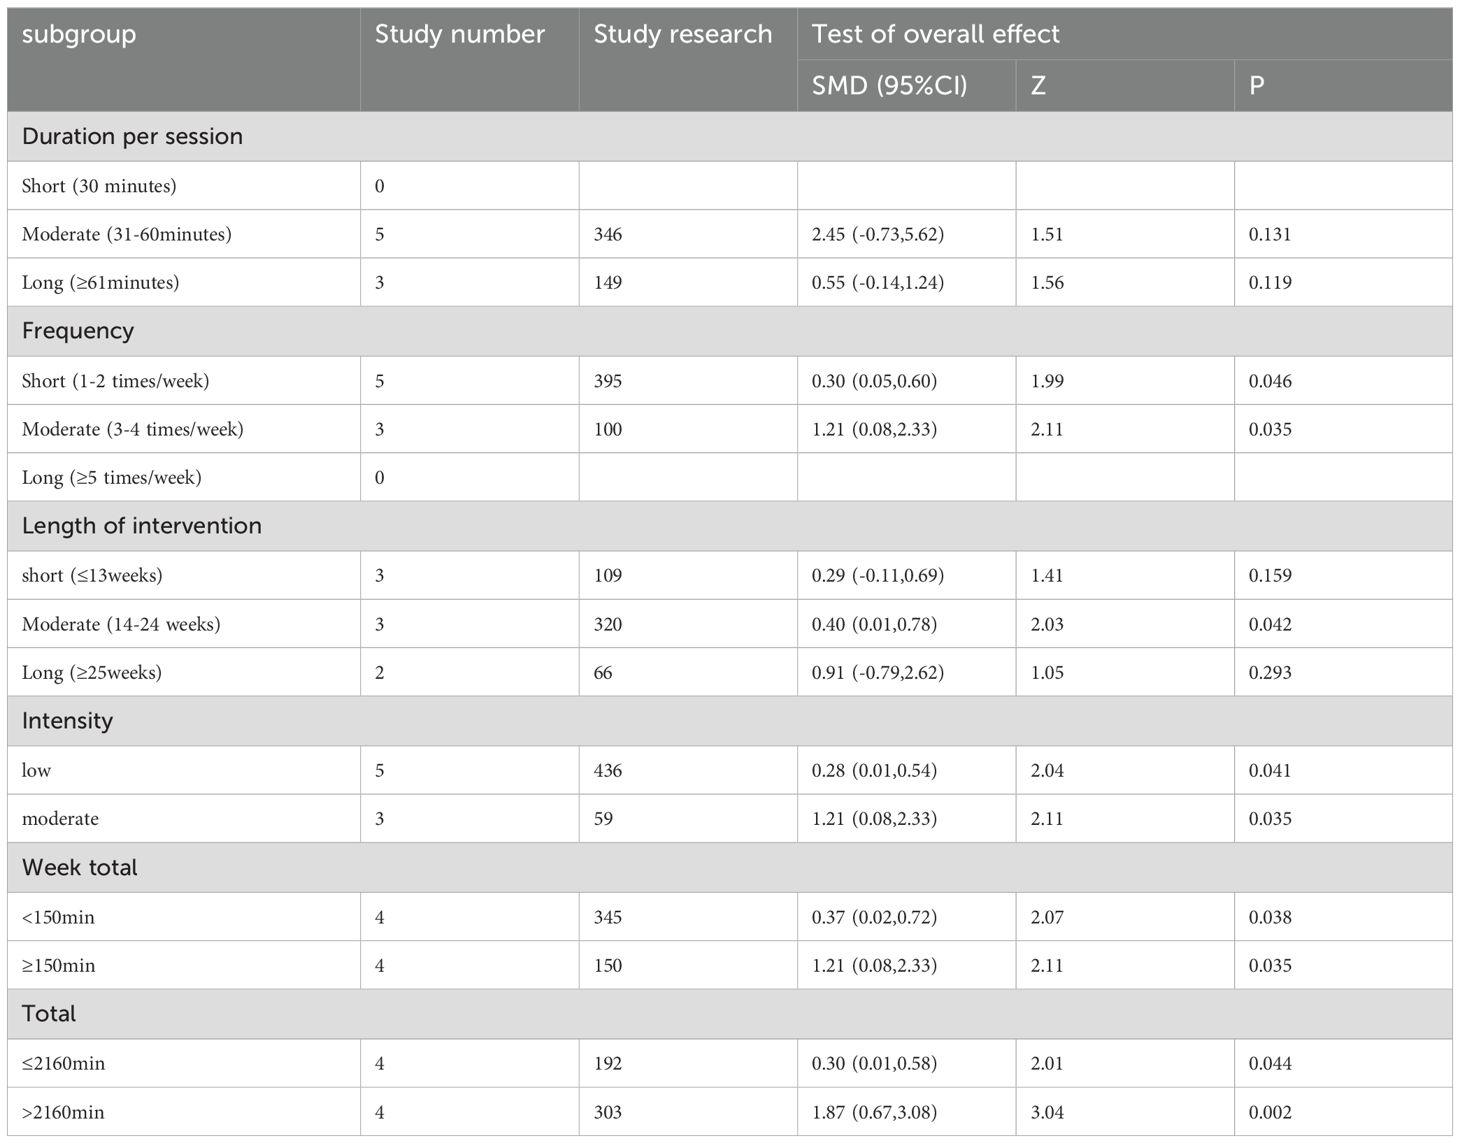1460x1143 pixels.
Task: Click the P value 0.002
Action: click(1270, 1113)
